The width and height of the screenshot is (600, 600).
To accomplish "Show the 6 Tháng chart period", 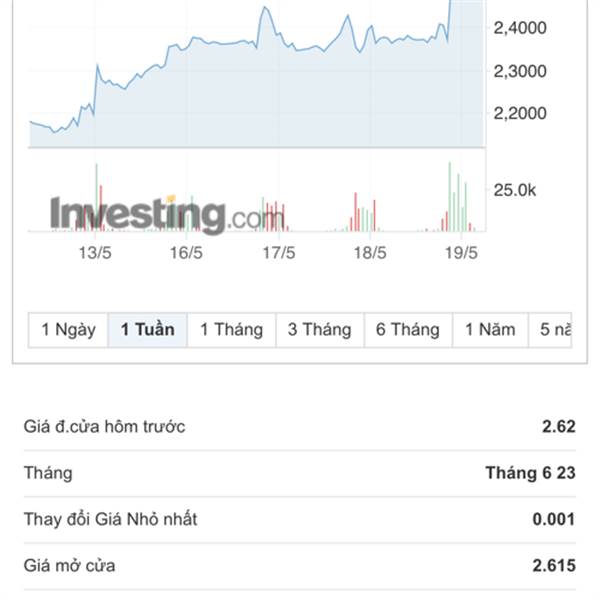I will tap(407, 329).
